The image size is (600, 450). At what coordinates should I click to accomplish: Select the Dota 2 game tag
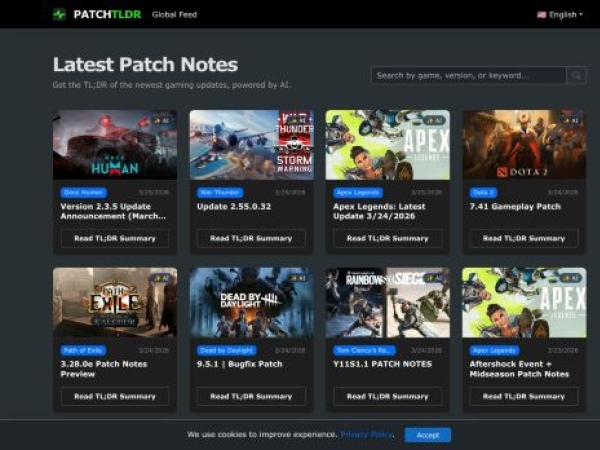coord(483,192)
